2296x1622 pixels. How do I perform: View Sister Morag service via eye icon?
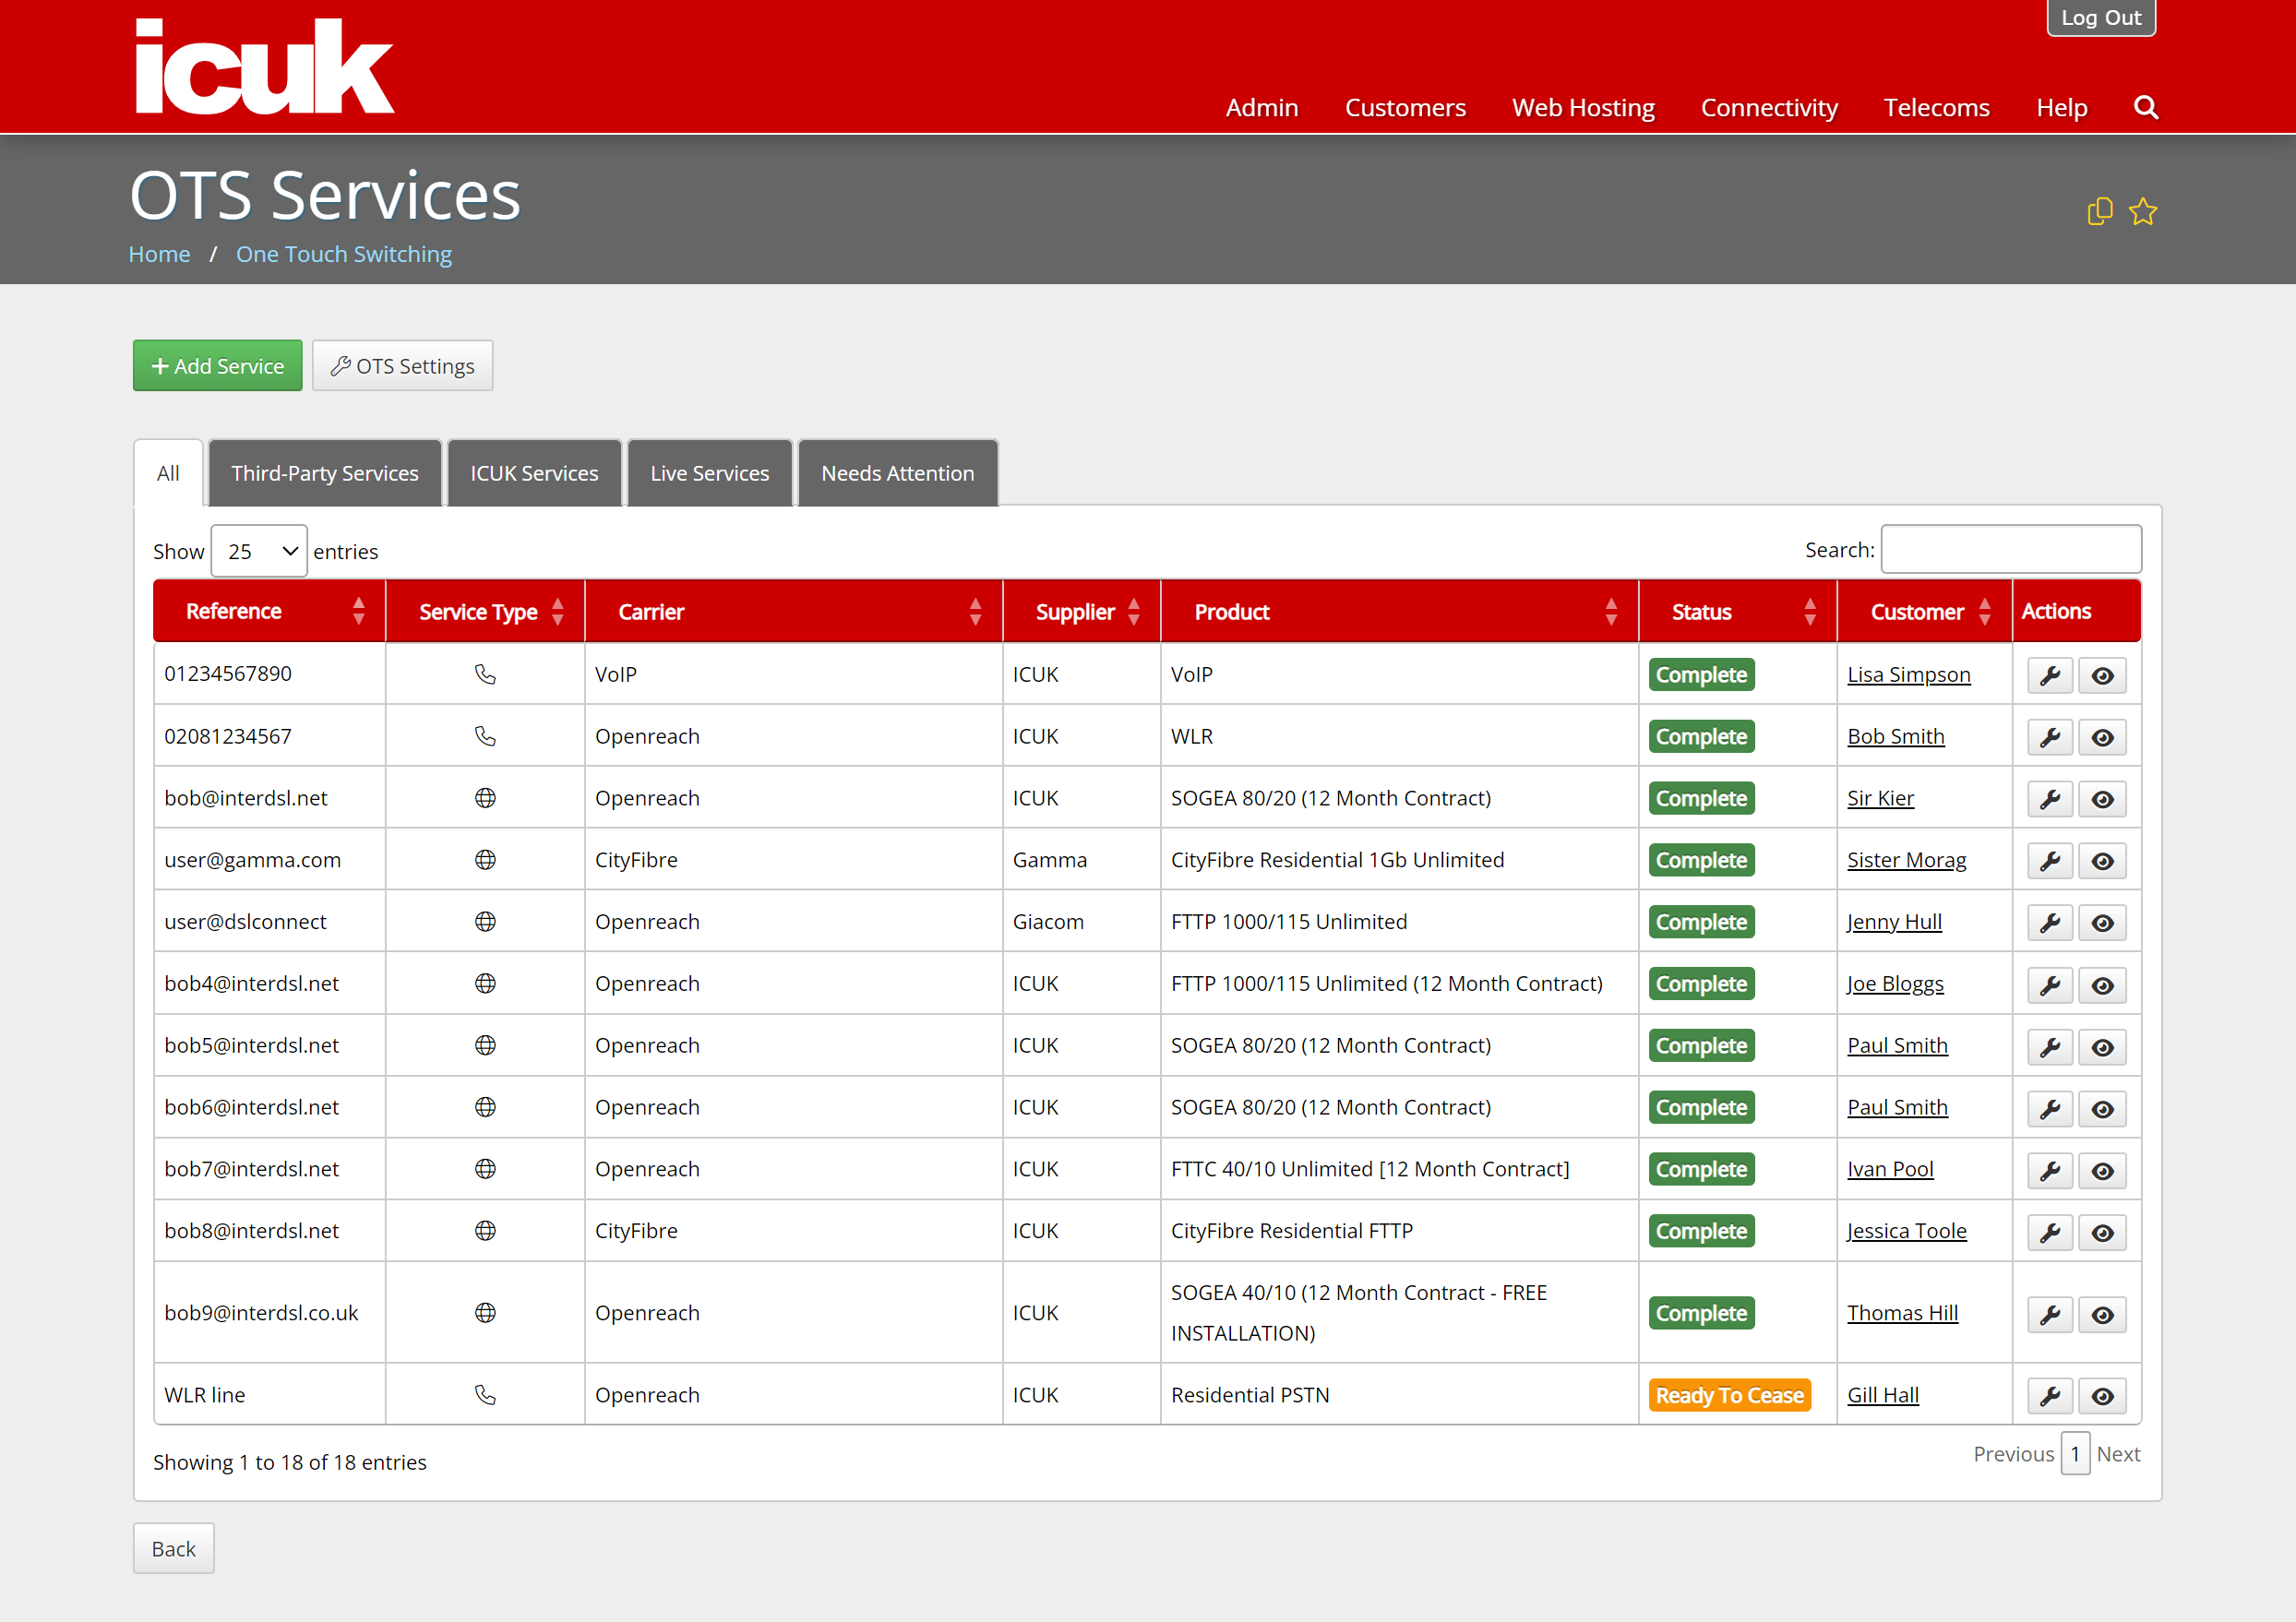[x=2102, y=861]
